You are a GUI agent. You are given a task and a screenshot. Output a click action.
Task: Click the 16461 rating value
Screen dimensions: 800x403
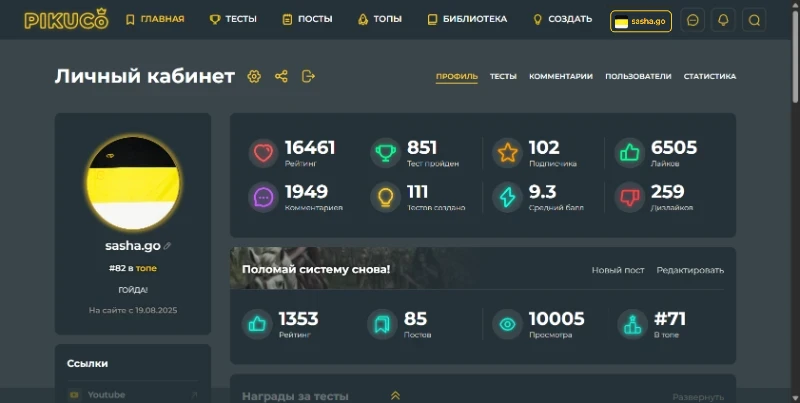click(x=310, y=148)
